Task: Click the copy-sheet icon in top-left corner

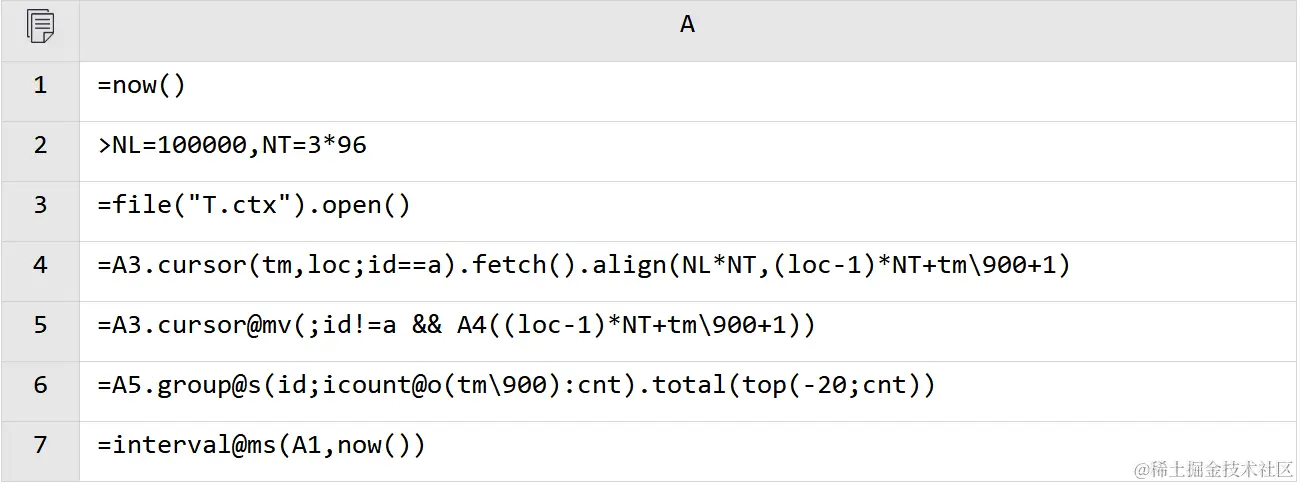Action: pos(40,26)
